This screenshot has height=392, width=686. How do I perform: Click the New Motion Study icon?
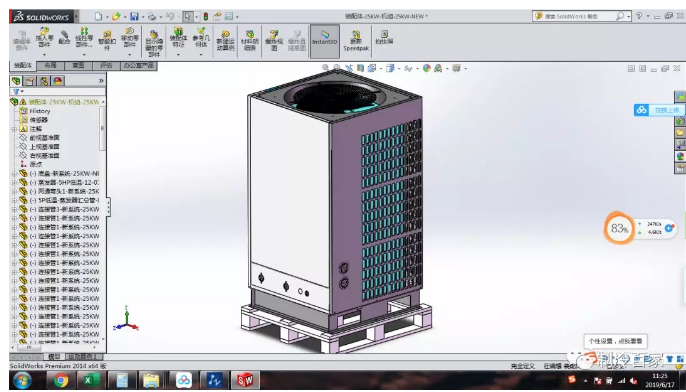[x=225, y=40]
